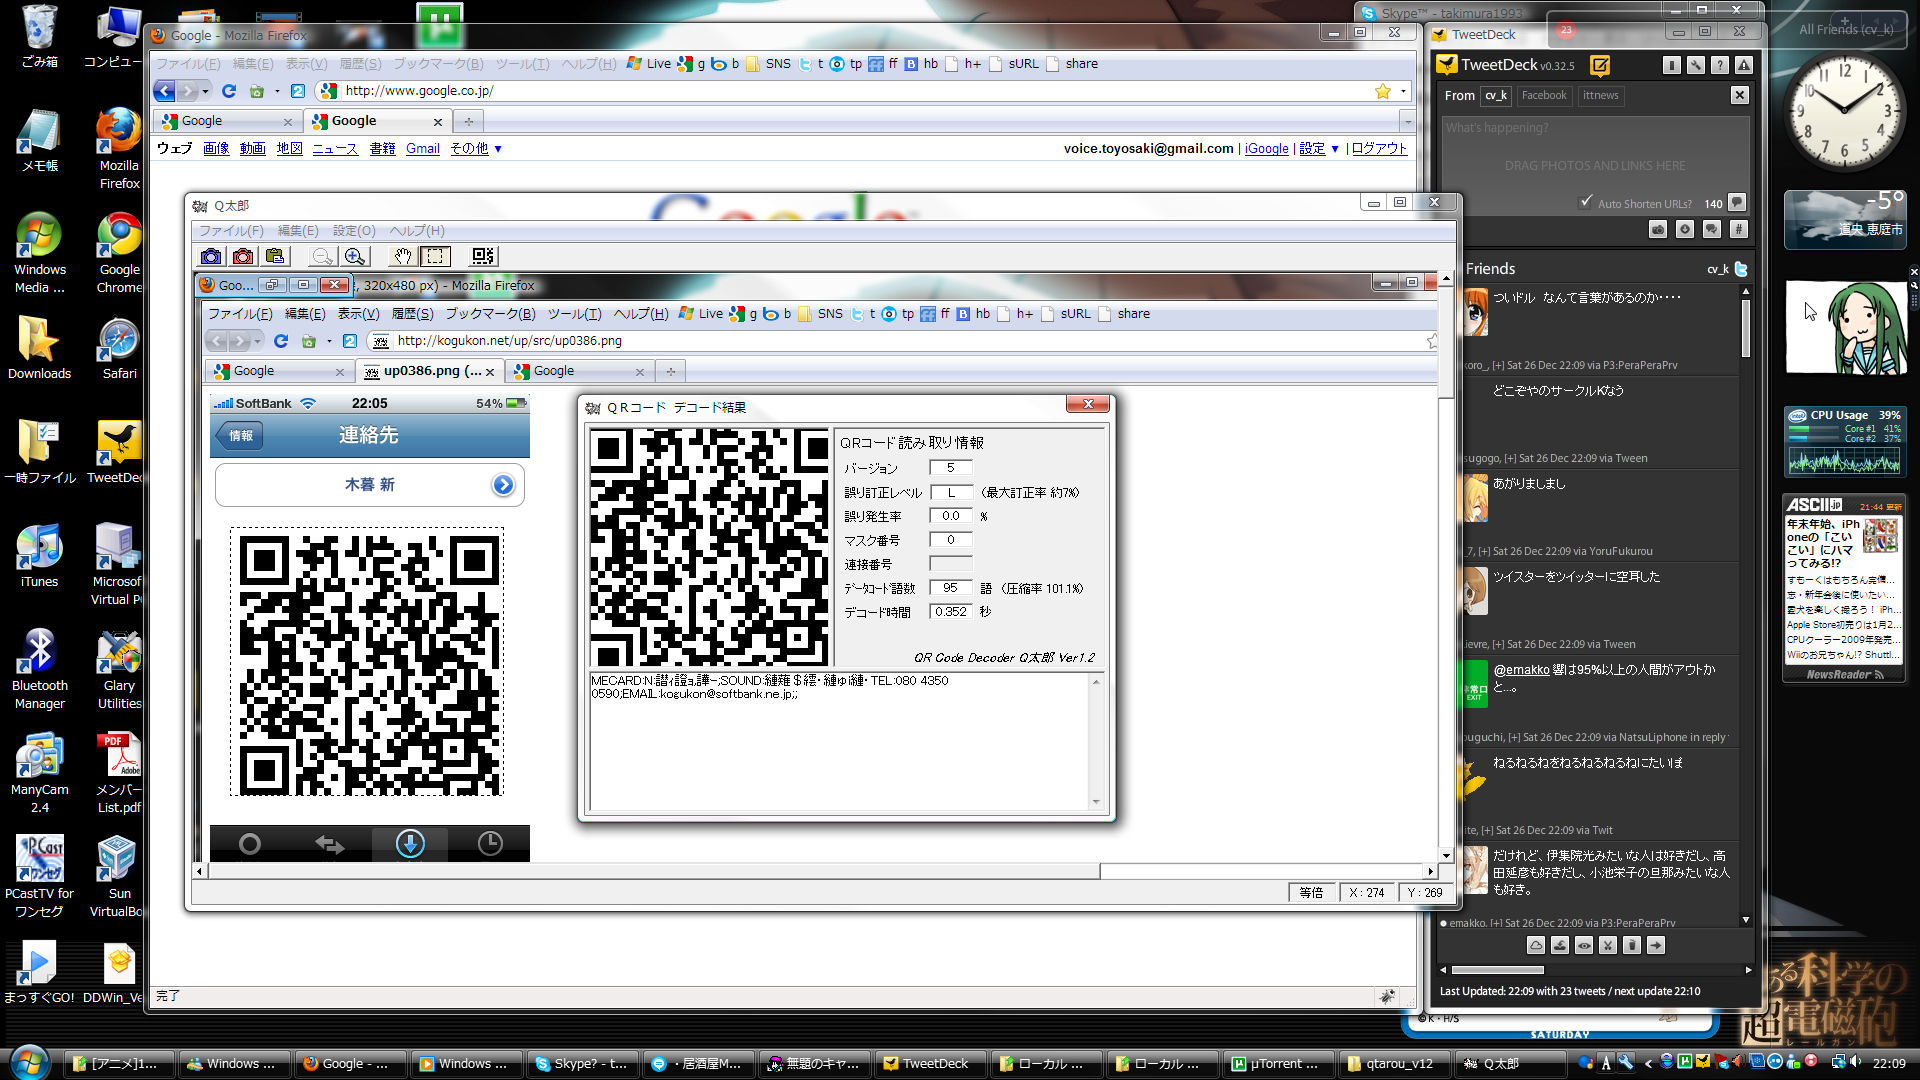
Task: Click the ログアウト link on Google page
Action: pos(1379,148)
